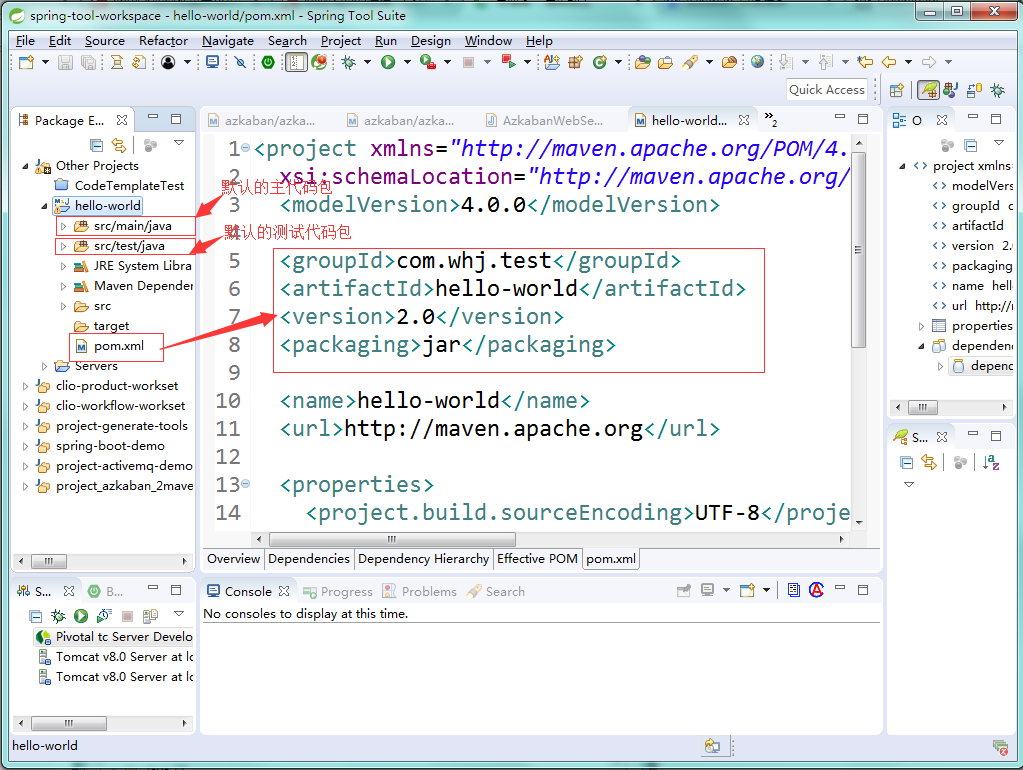The width and height of the screenshot is (1023, 770).
Task: Open the Dependency Hierarchy tab
Action: point(423,559)
